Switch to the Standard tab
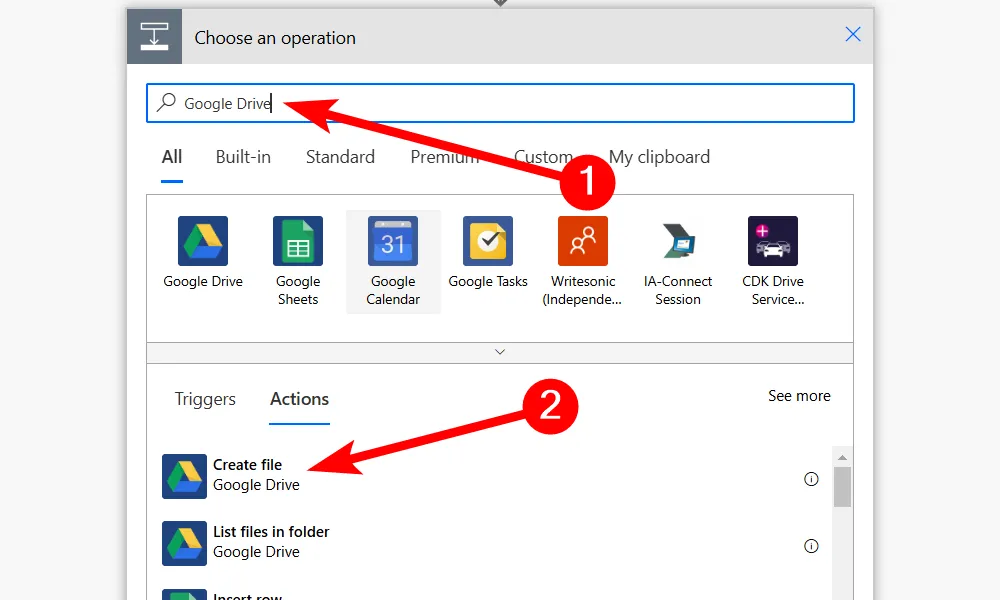 [x=340, y=157]
